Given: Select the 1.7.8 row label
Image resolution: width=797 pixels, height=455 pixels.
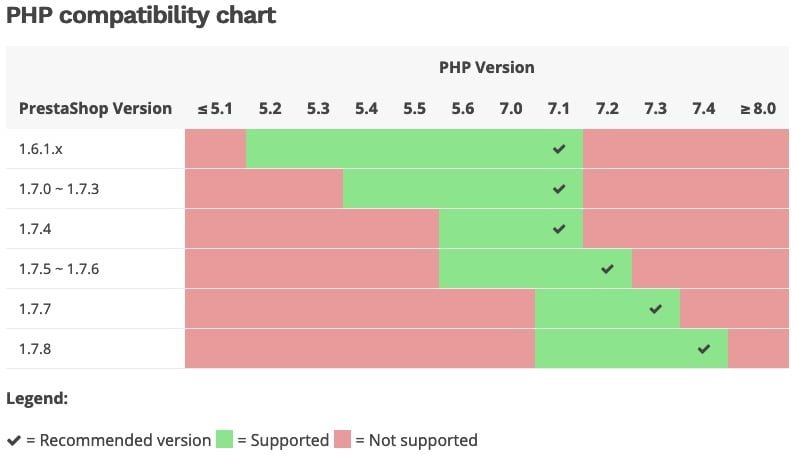Looking at the screenshot, I should pyautogui.click(x=34, y=349).
